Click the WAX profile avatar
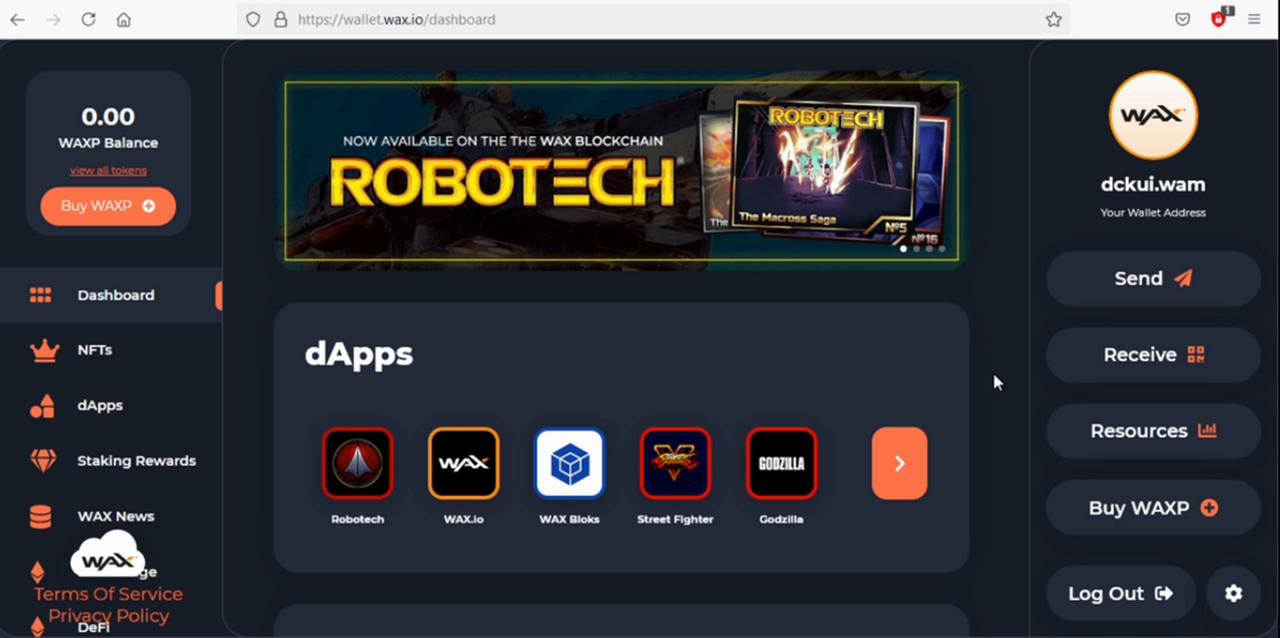Screen dimensions: 1280x638 1153,115
